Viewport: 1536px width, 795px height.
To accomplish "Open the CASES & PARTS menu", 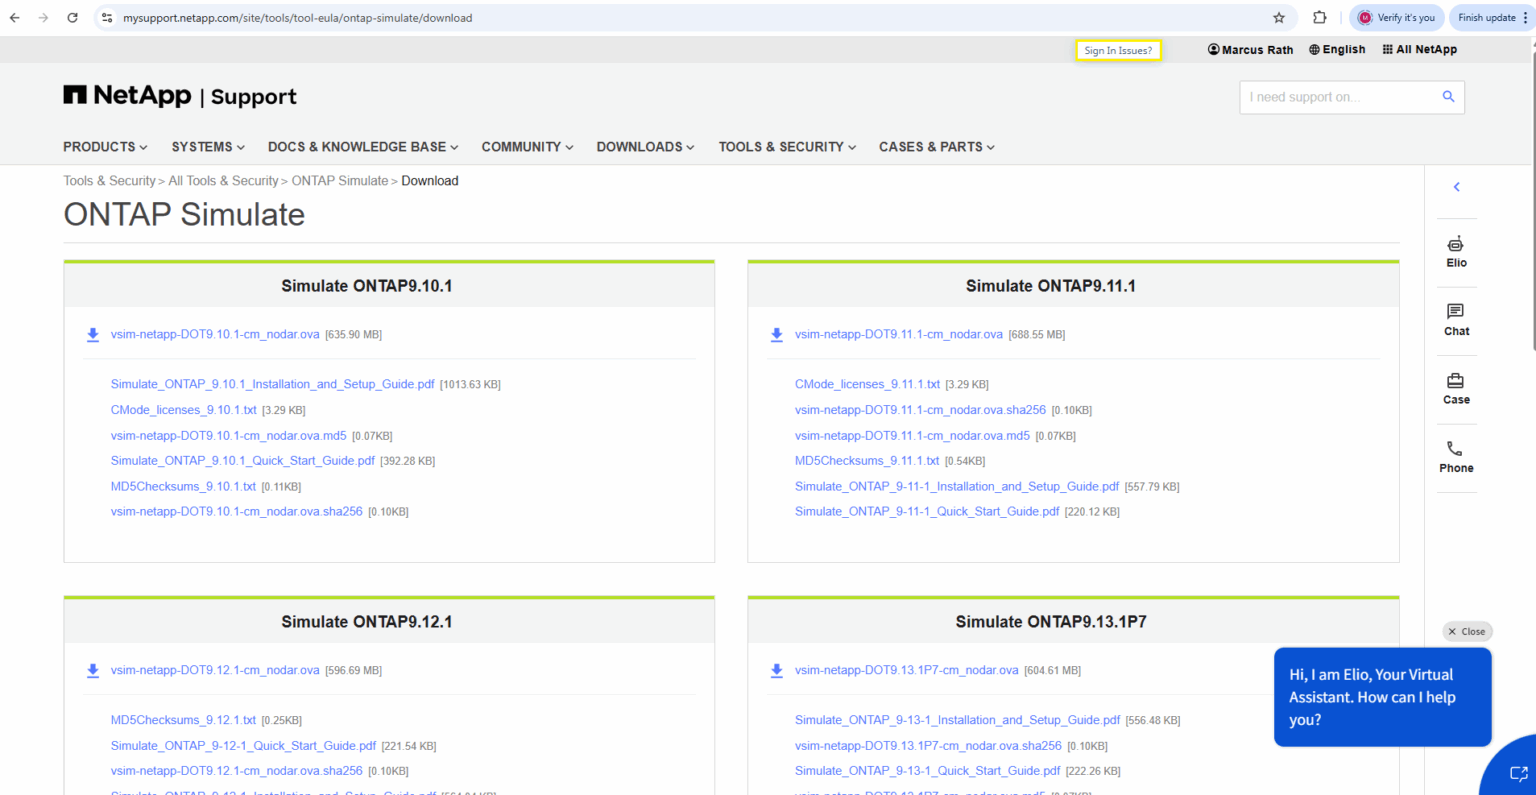I will tap(935, 147).
